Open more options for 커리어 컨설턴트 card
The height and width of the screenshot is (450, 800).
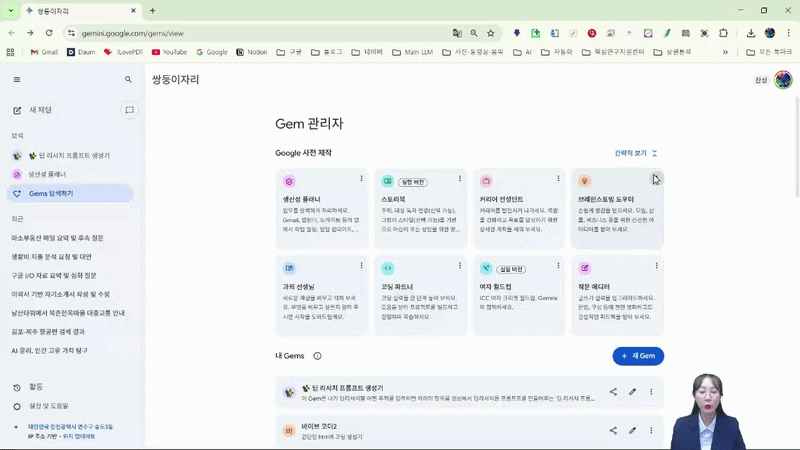[558, 179]
